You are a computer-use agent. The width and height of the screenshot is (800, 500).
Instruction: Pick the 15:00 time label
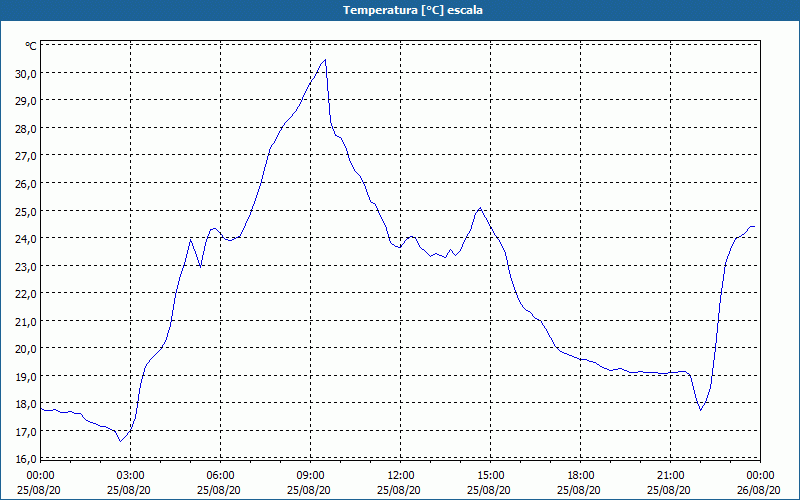tap(490, 476)
